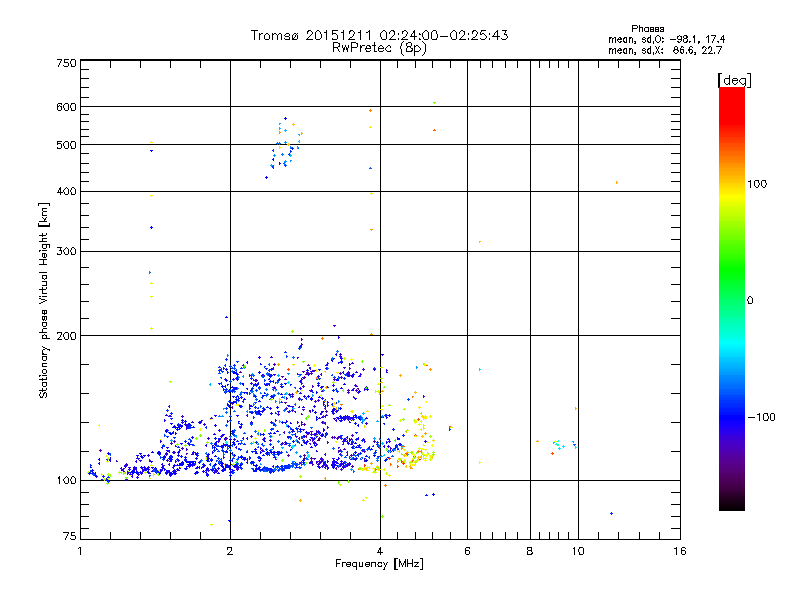The width and height of the screenshot is (800, 600).
Task: Click the 'mean, sd,X: 86.6, 22.7' text
Action: coord(665,50)
